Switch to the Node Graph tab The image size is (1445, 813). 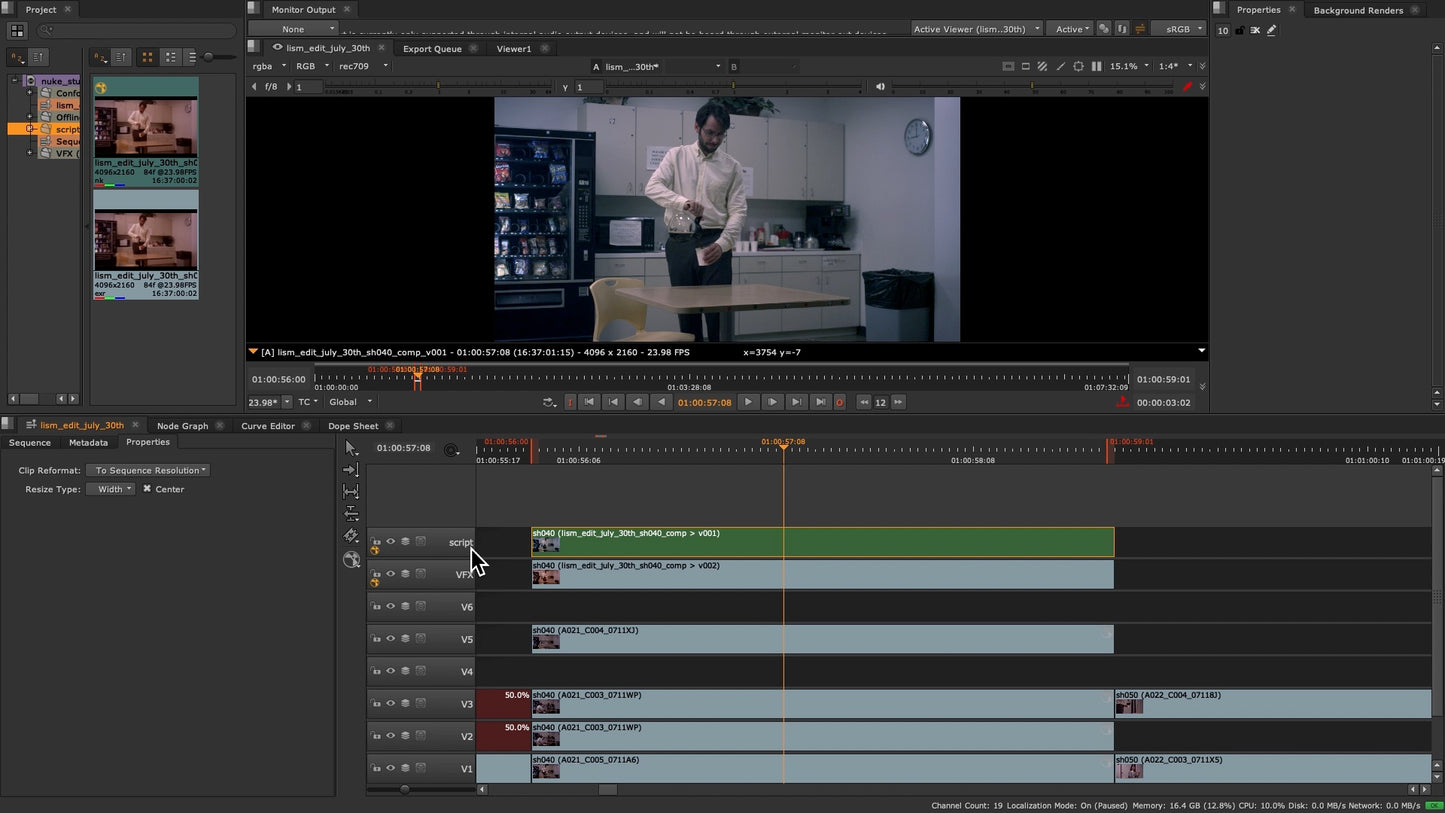(x=182, y=426)
